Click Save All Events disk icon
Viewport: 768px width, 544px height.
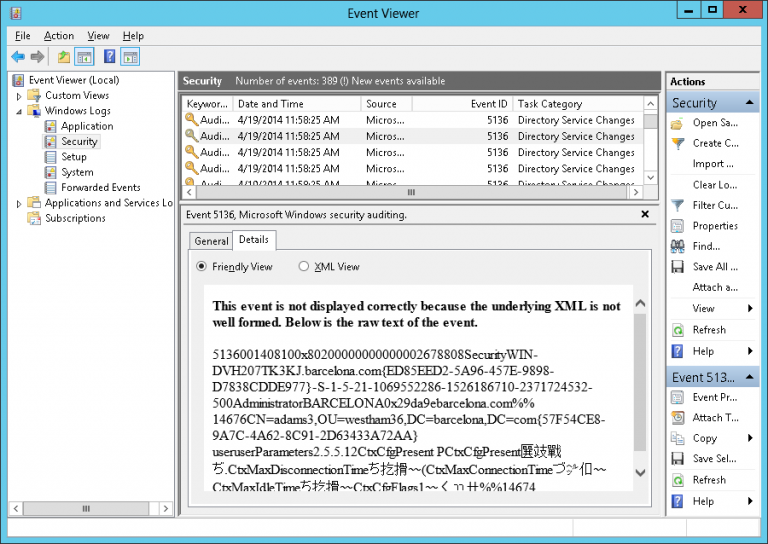click(677, 267)
